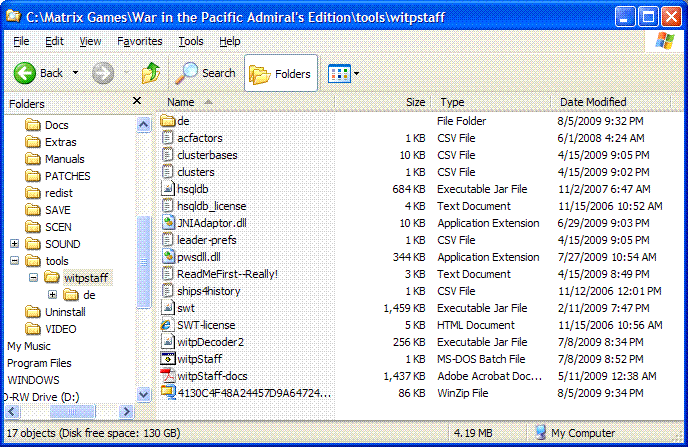Click the folder tree scroll-up arrow

point(143,125)
